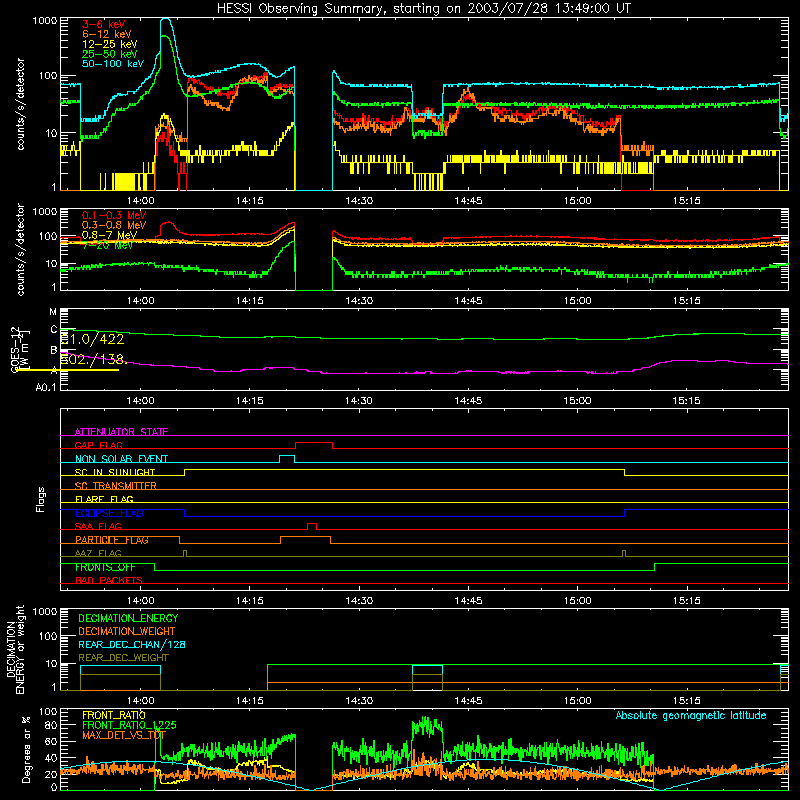Select the 3-6 keV legend label
Image resolution: width=800 pixels, height=800 pixels.
point(104,24)
